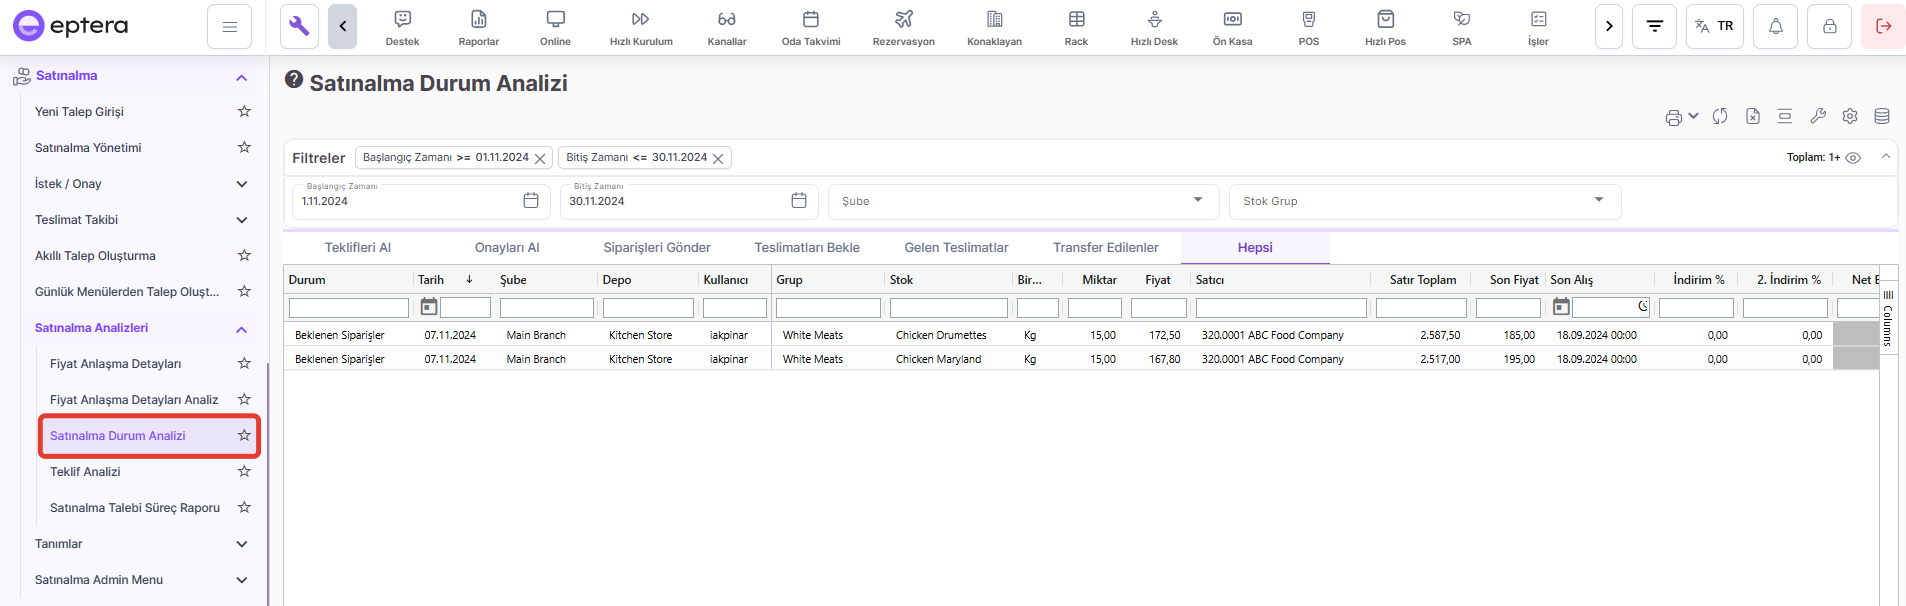Select the Teklifleri Al tab
The image size is (1906, 606).
[x=357, y=248]
